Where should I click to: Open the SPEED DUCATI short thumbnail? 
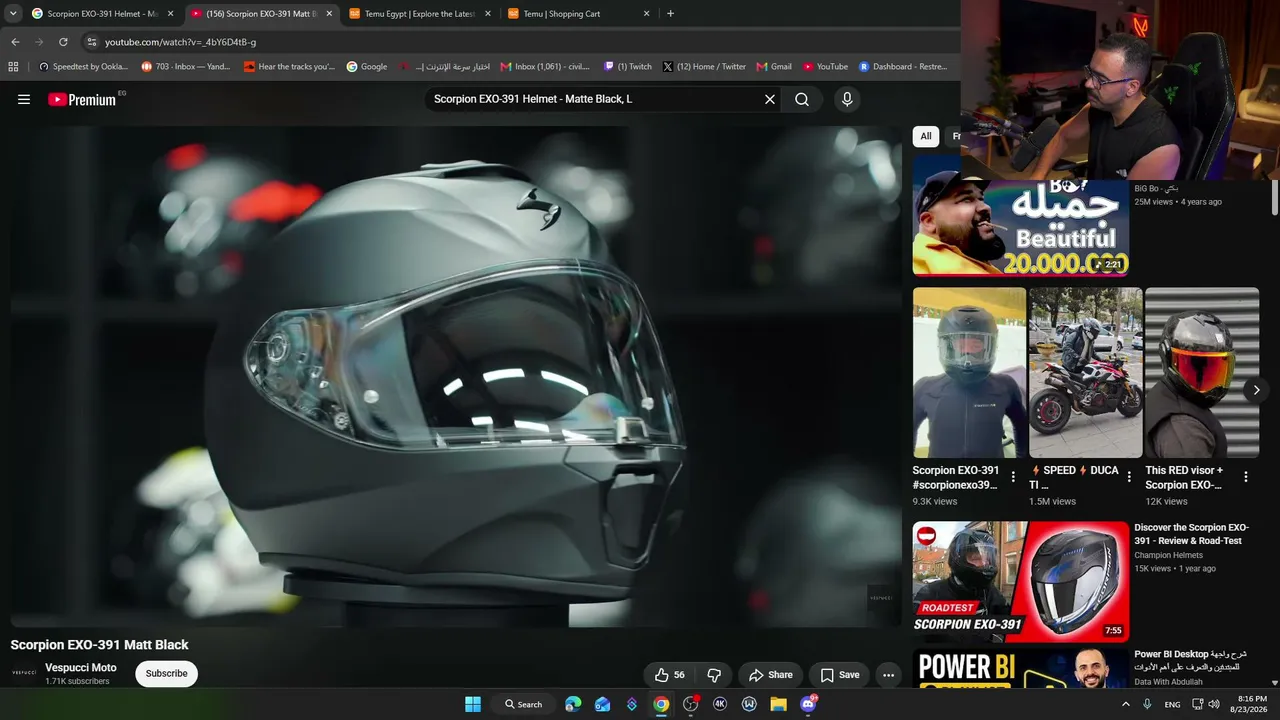pos(1085,373)
